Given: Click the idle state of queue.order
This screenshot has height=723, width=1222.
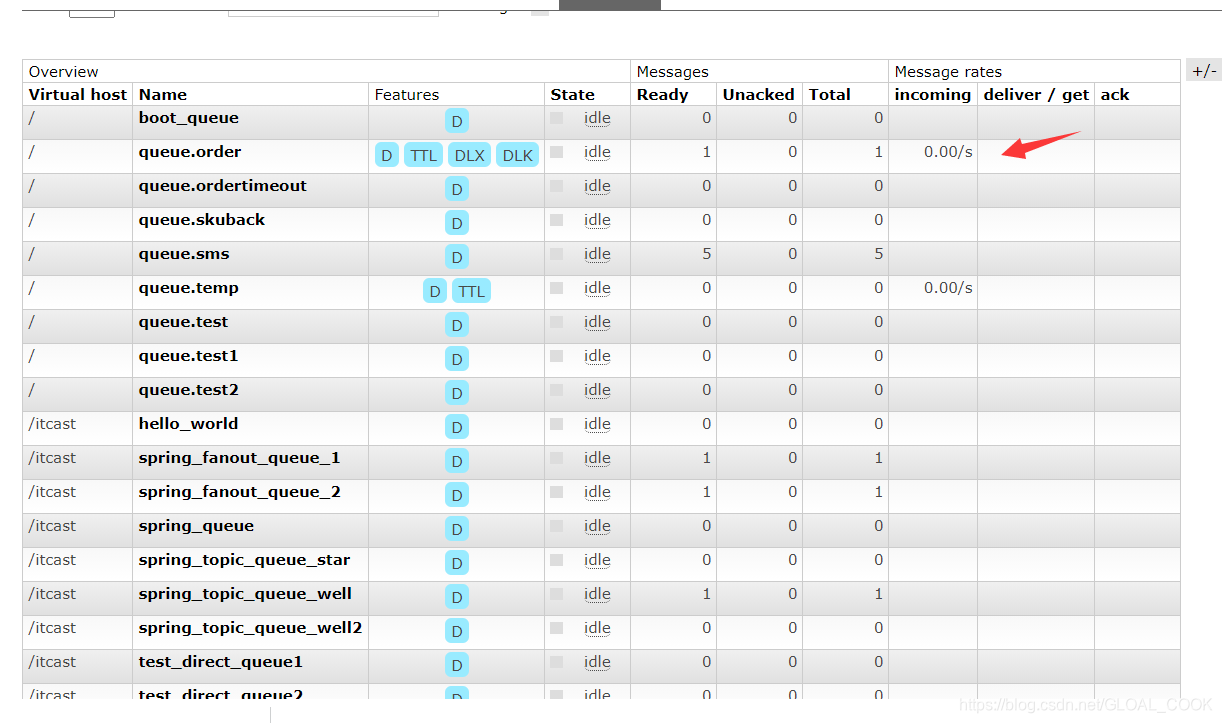Looking at the screenshot, I should click(x=597, y=152).
